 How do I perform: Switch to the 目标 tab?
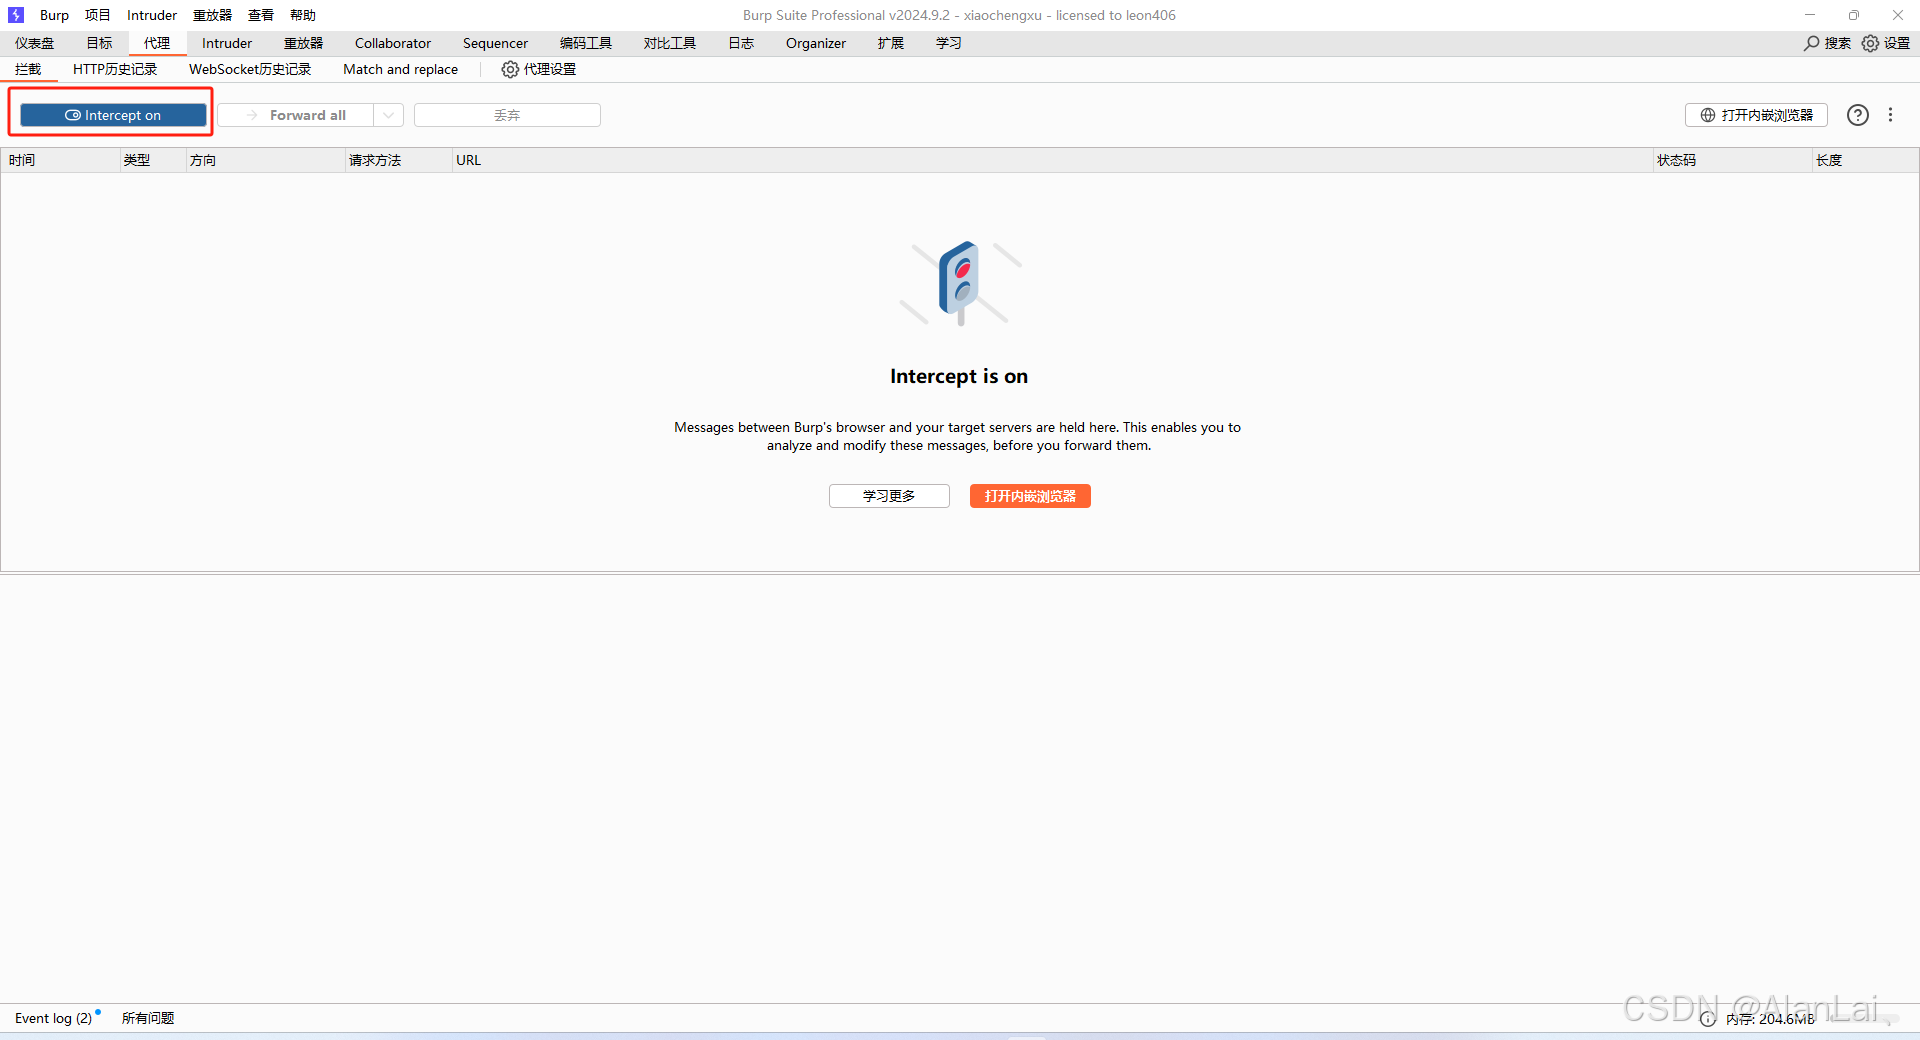click(99, 43)
